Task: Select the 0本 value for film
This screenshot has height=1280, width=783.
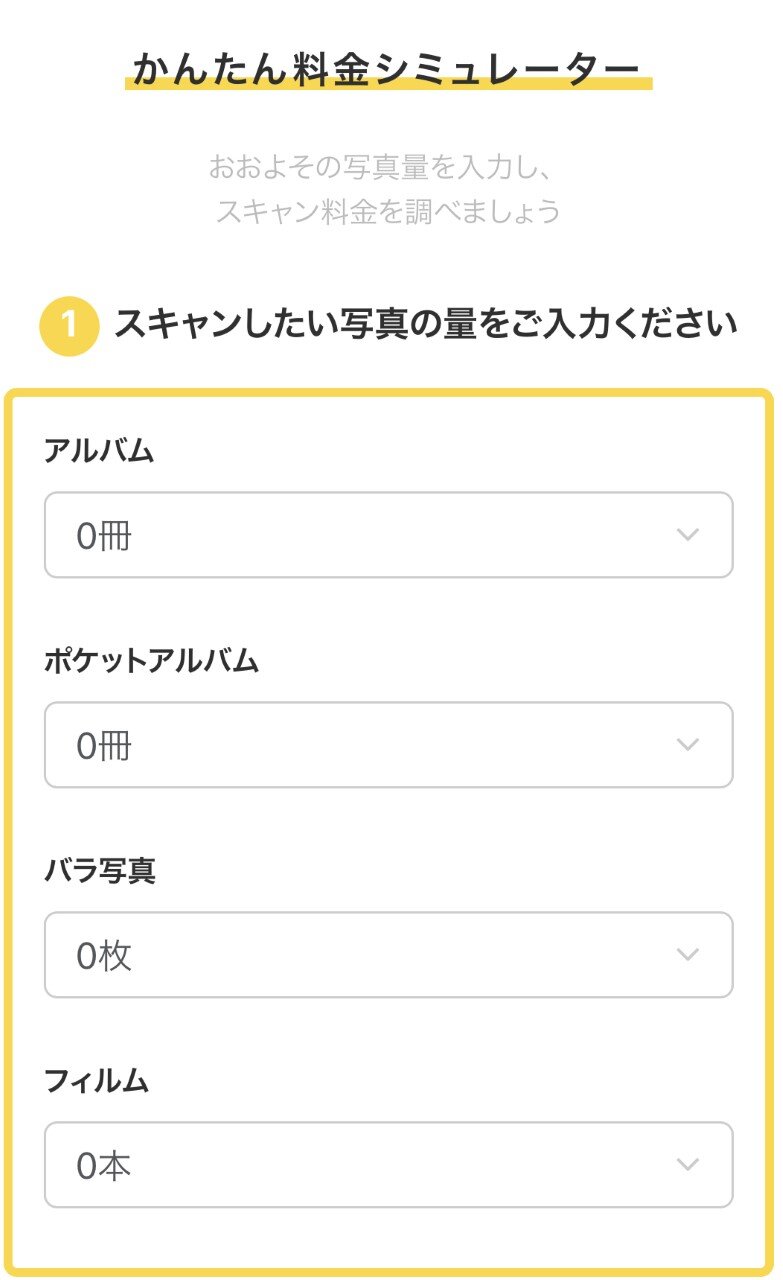Action: (x=104, y=1167)
